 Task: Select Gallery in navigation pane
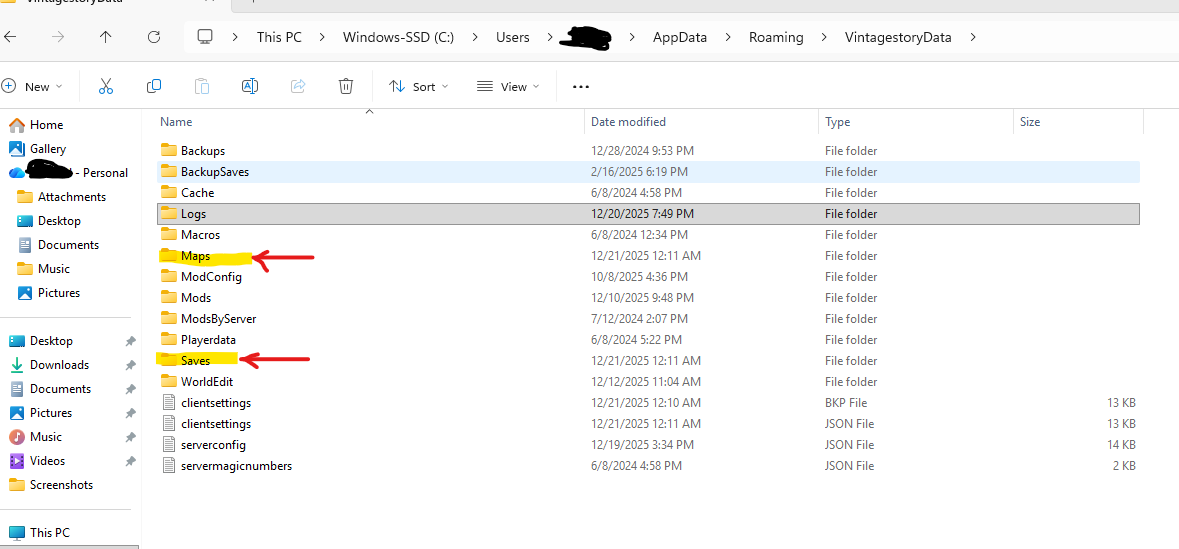[48, 149]
